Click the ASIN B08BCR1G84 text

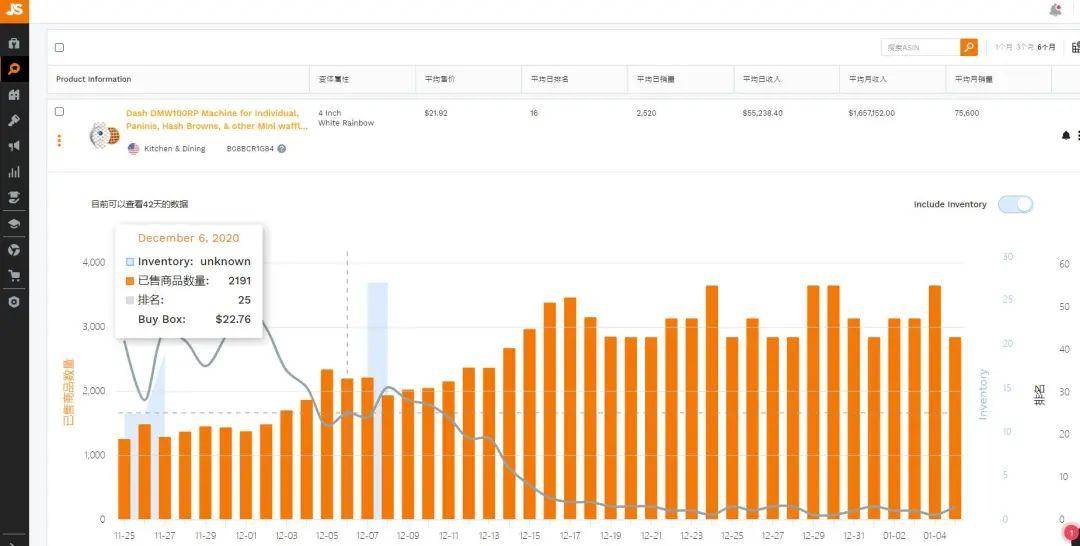pos(250,149)
